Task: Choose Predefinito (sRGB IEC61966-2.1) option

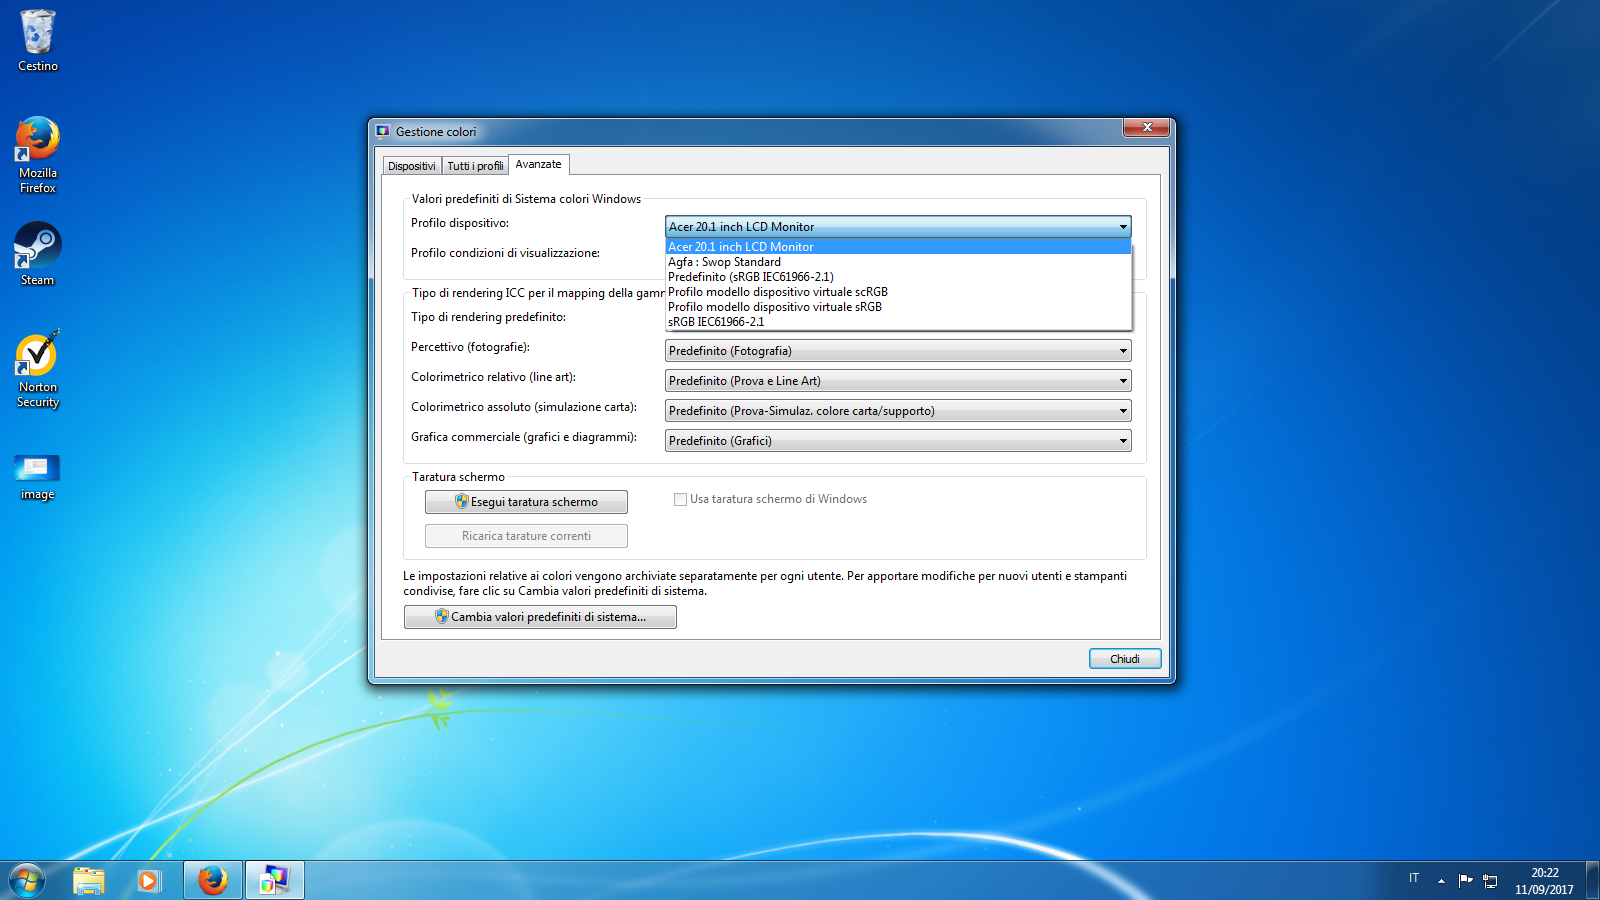Action: (x=898, y=277)
